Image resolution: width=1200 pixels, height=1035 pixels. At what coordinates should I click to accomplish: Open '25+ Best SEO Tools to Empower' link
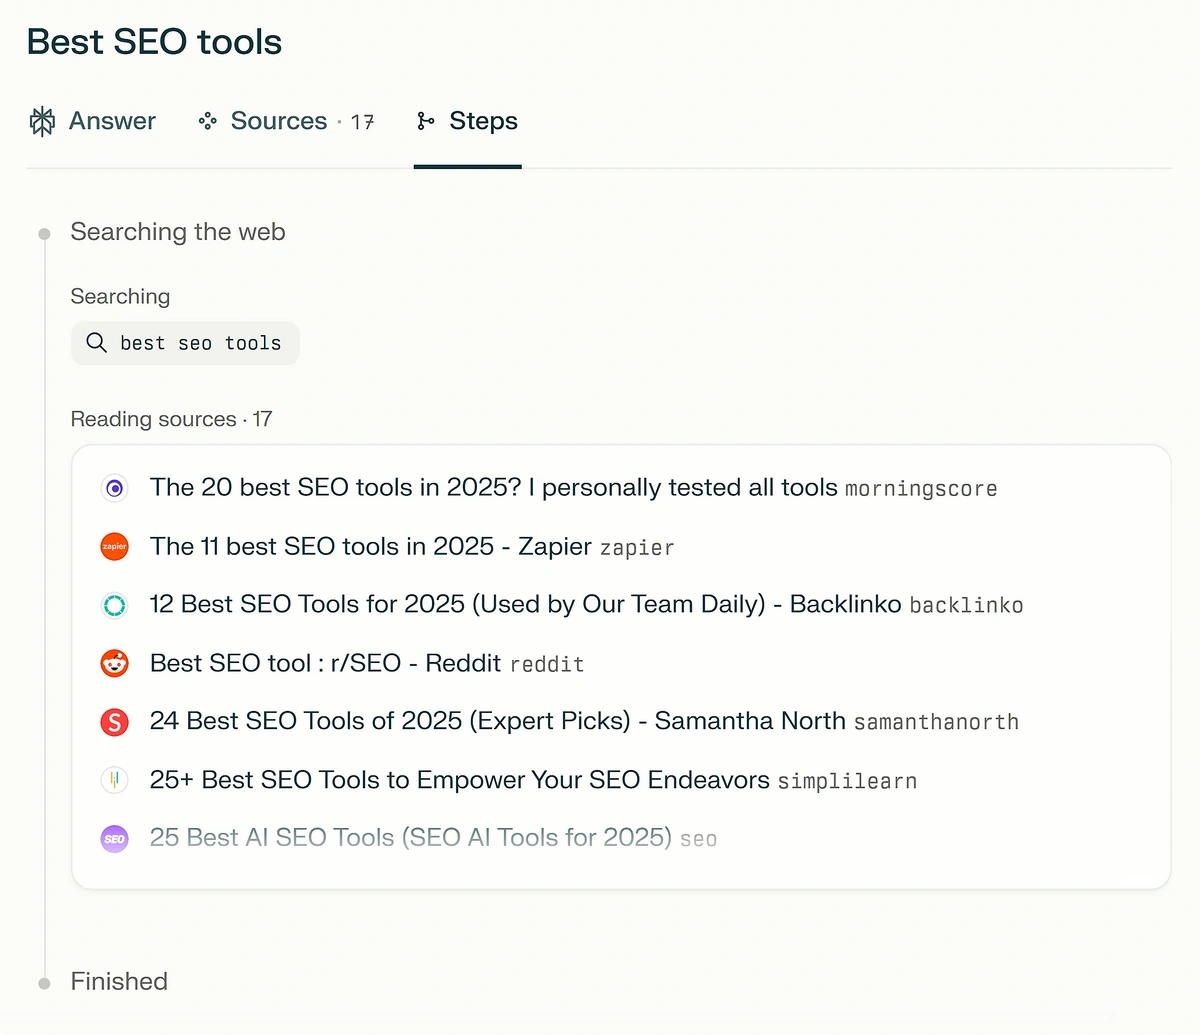click(459, 780)
